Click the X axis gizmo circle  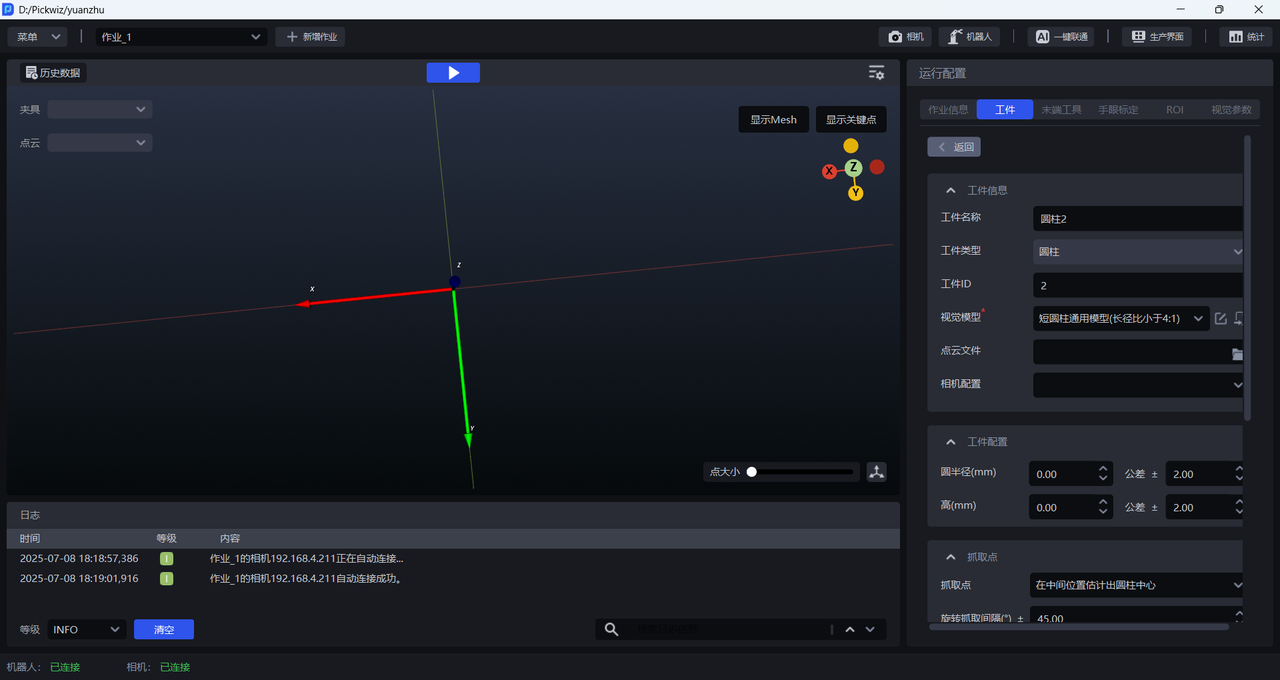click(x=829, y=171)
